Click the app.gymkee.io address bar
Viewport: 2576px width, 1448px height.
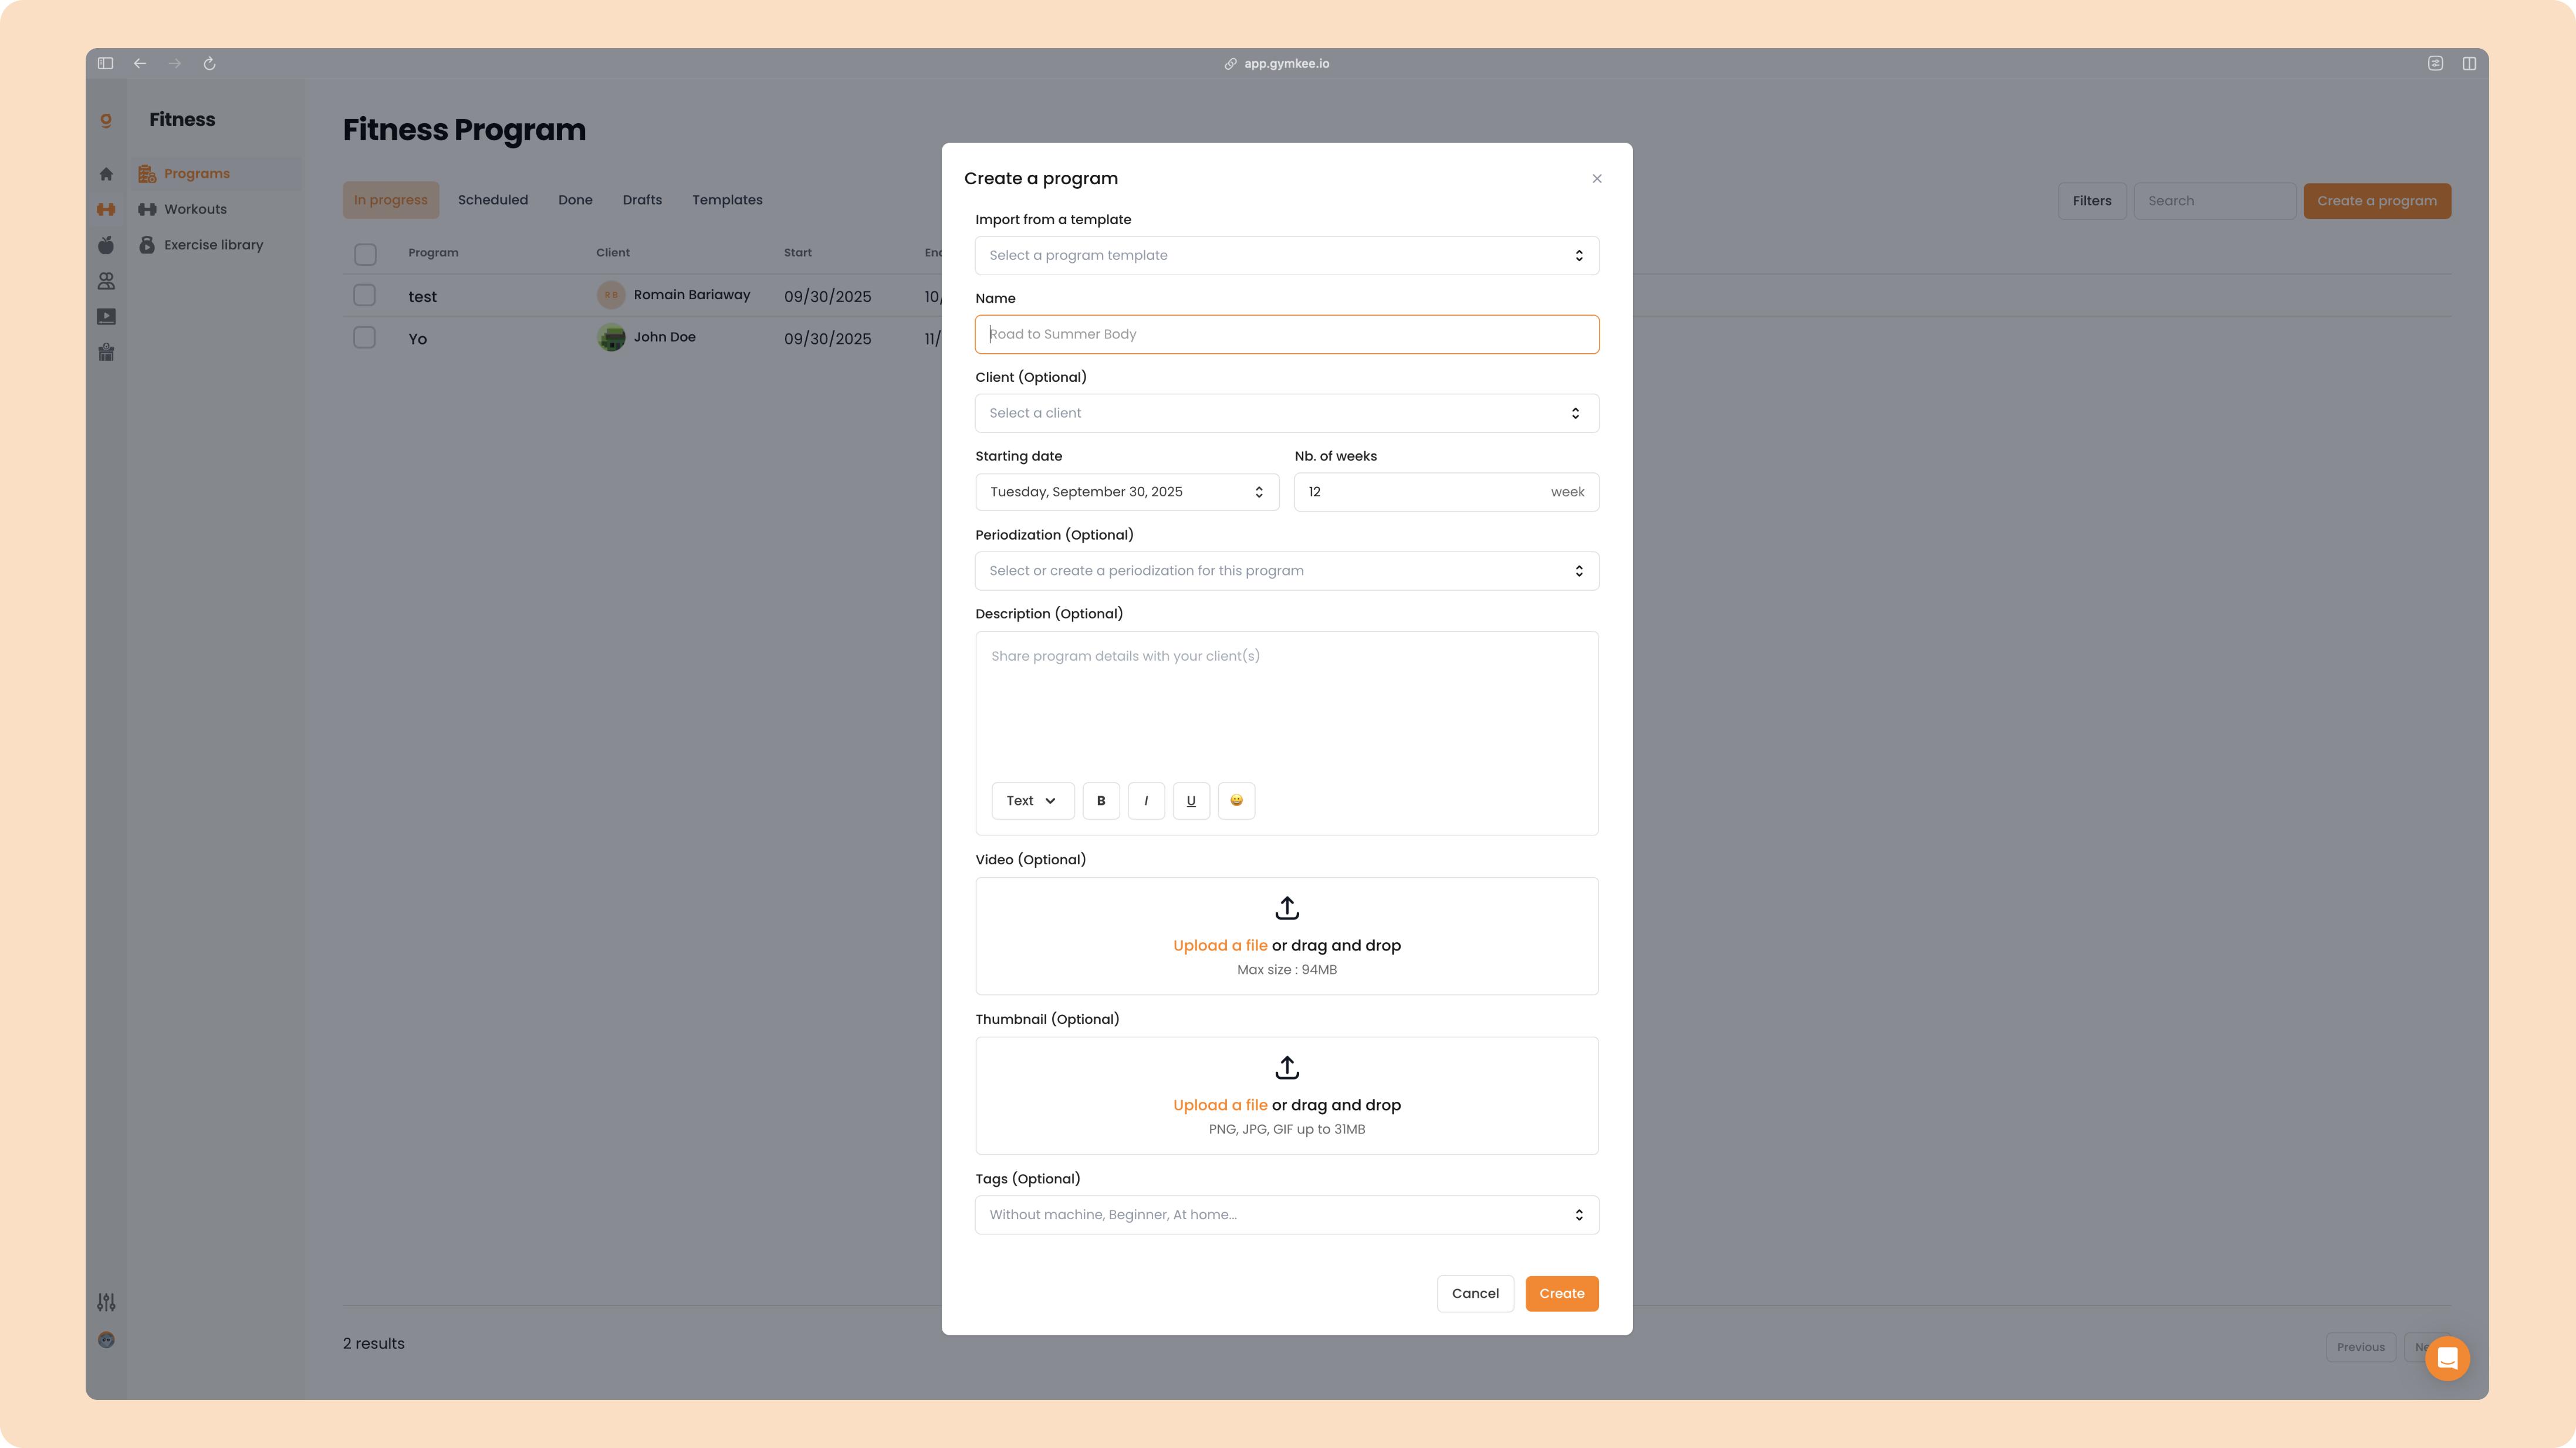tap(1277, 63)
